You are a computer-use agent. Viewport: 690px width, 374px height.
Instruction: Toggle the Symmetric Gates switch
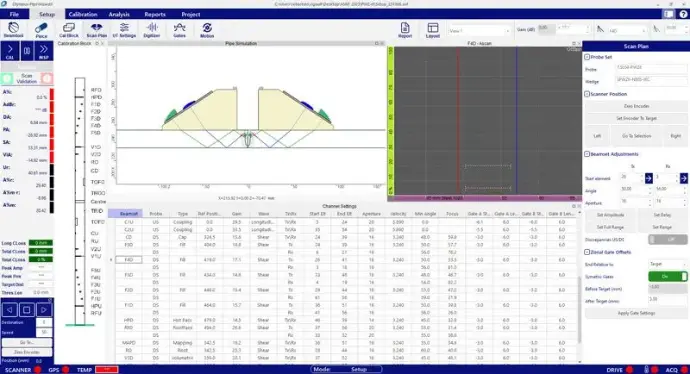coord(667,276)
